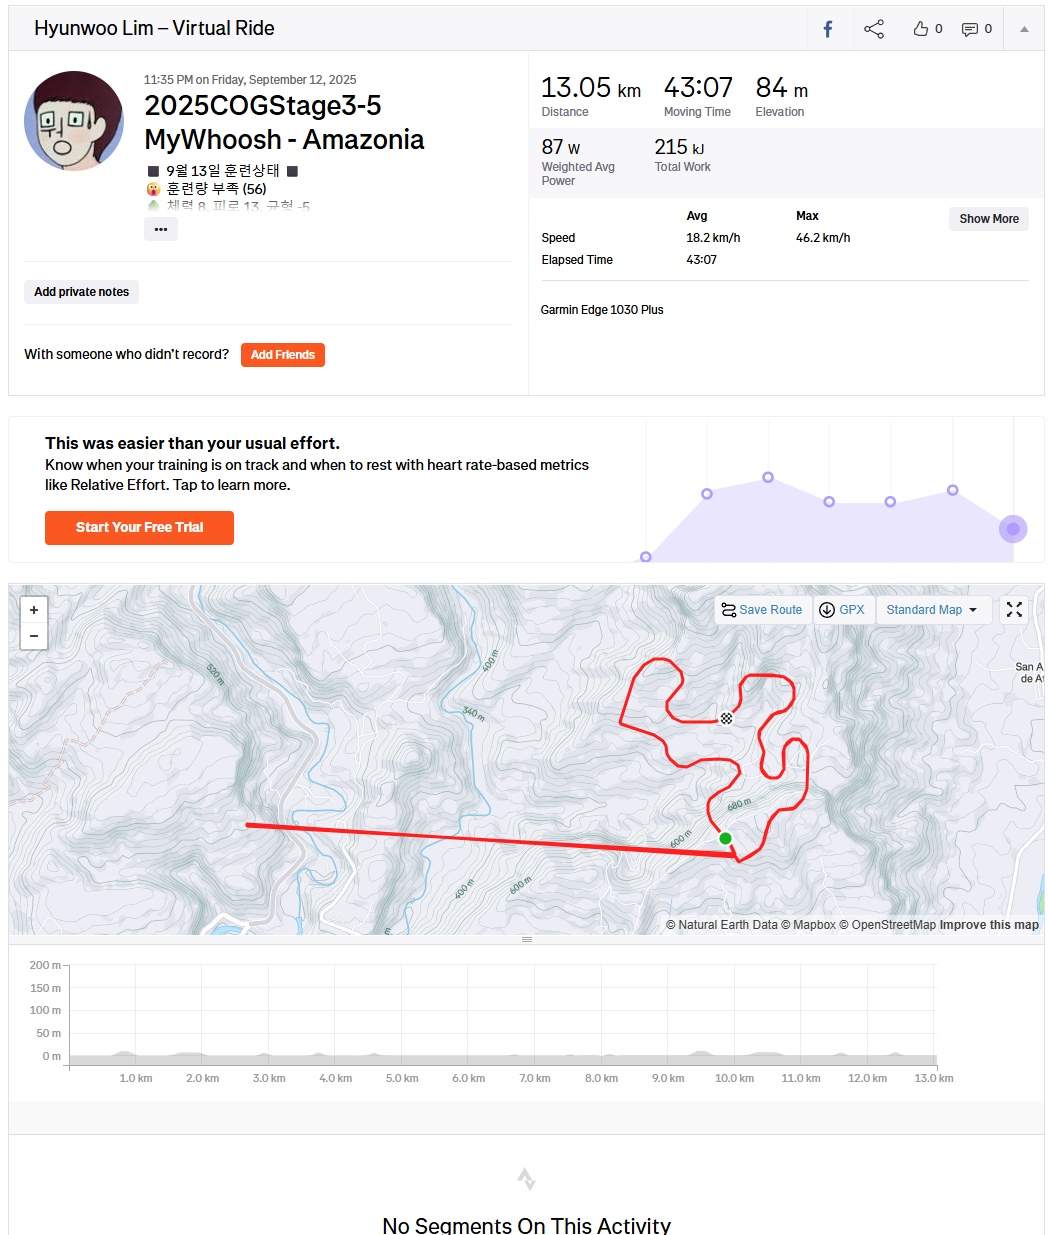Zoom out on the map
The image size is (1048, 1235).
34,636
